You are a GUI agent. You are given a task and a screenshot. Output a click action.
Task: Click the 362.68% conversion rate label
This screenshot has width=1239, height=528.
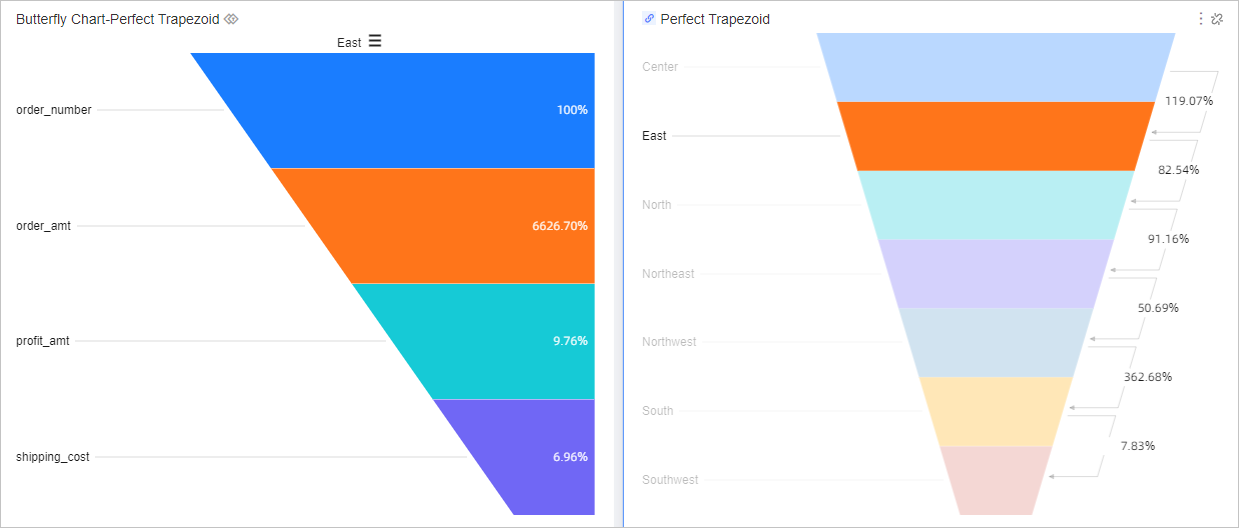point(1147,377)
